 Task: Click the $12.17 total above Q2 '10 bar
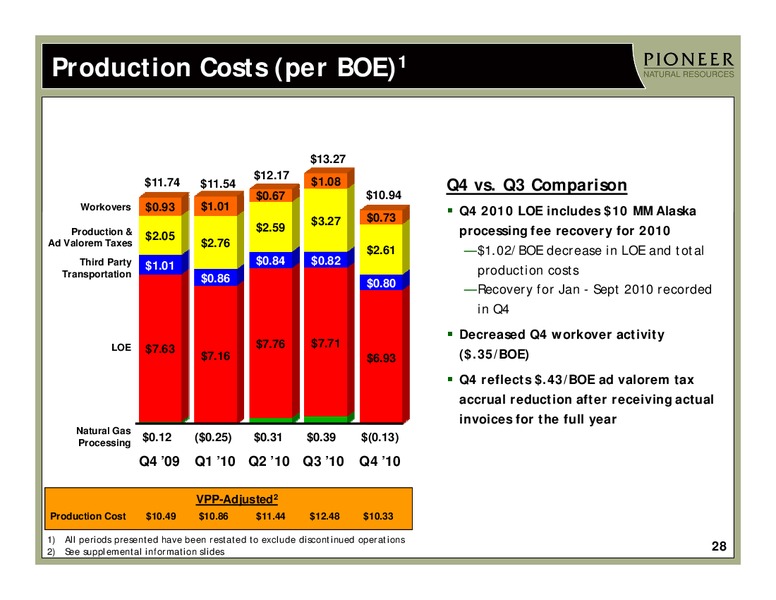271,175
